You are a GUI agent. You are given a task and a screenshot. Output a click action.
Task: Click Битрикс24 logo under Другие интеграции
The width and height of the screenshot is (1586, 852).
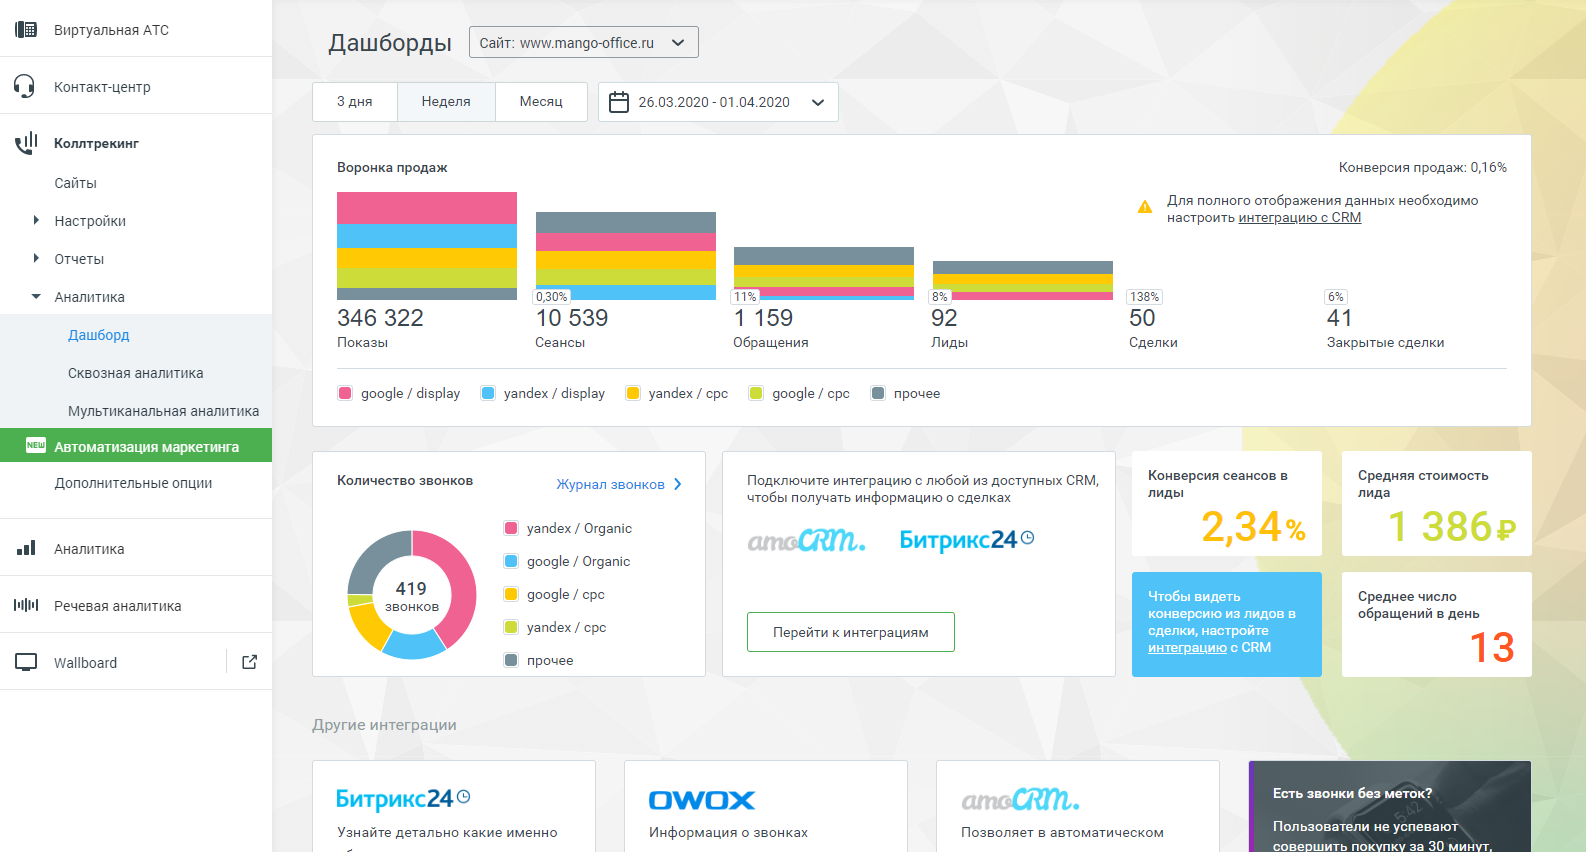tap(403, 798)
